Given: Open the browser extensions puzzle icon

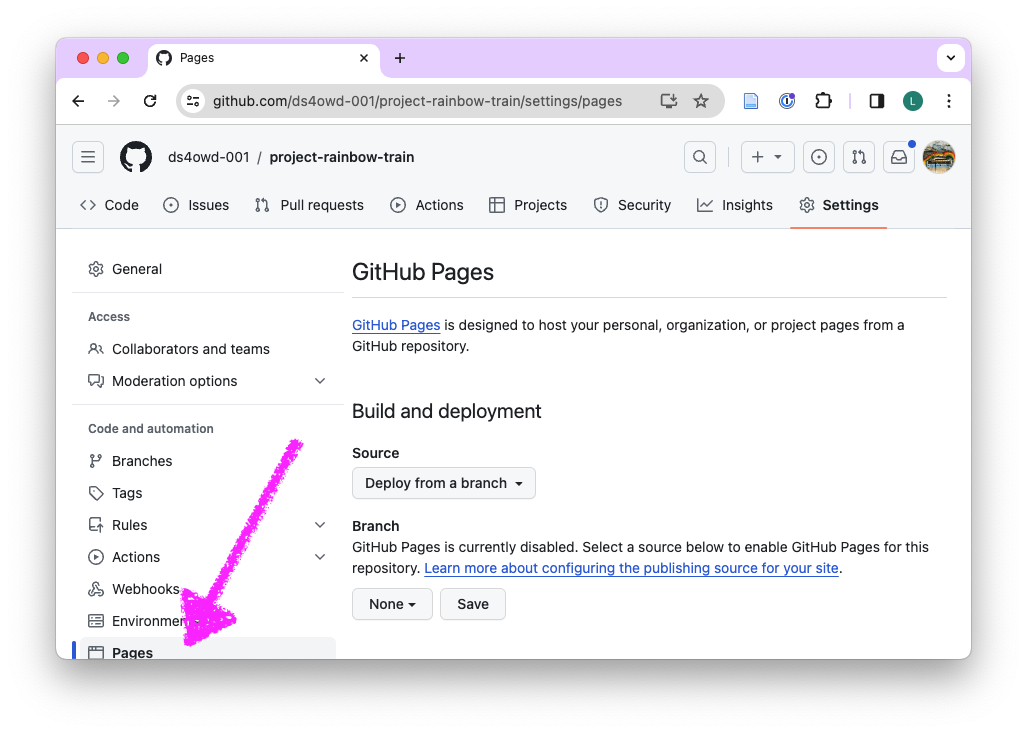Looking at the screenshot, I should tap(823, 101).
